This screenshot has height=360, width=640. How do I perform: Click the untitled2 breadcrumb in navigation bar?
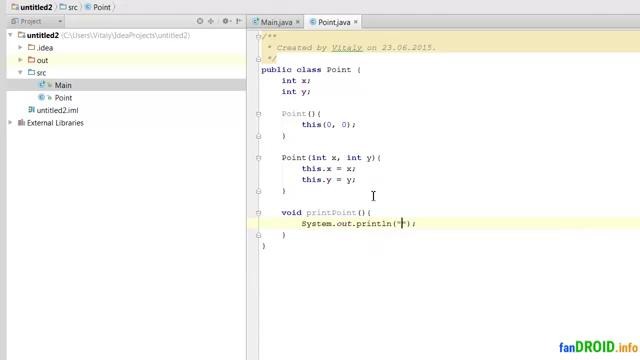coord(32,7)
